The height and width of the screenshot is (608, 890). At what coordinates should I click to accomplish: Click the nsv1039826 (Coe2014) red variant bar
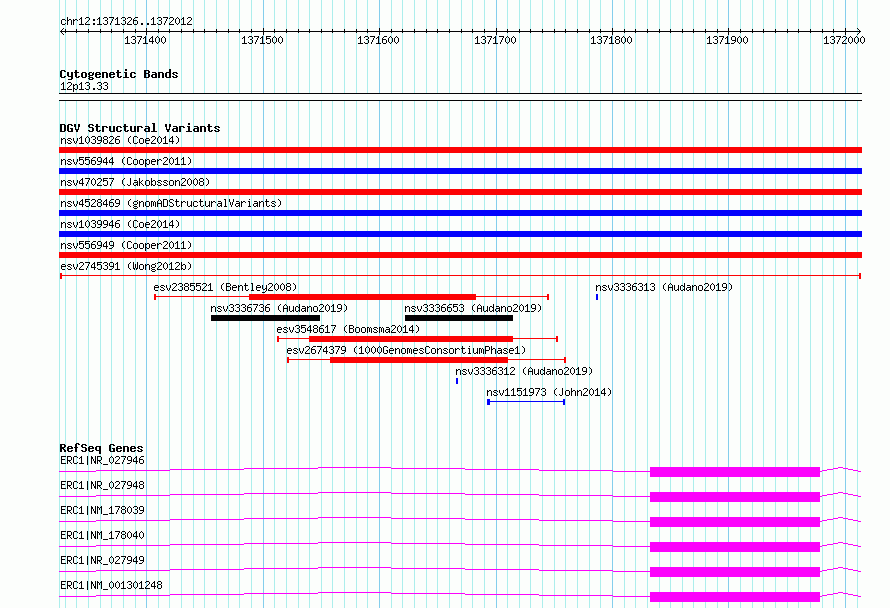pos(460,150)
